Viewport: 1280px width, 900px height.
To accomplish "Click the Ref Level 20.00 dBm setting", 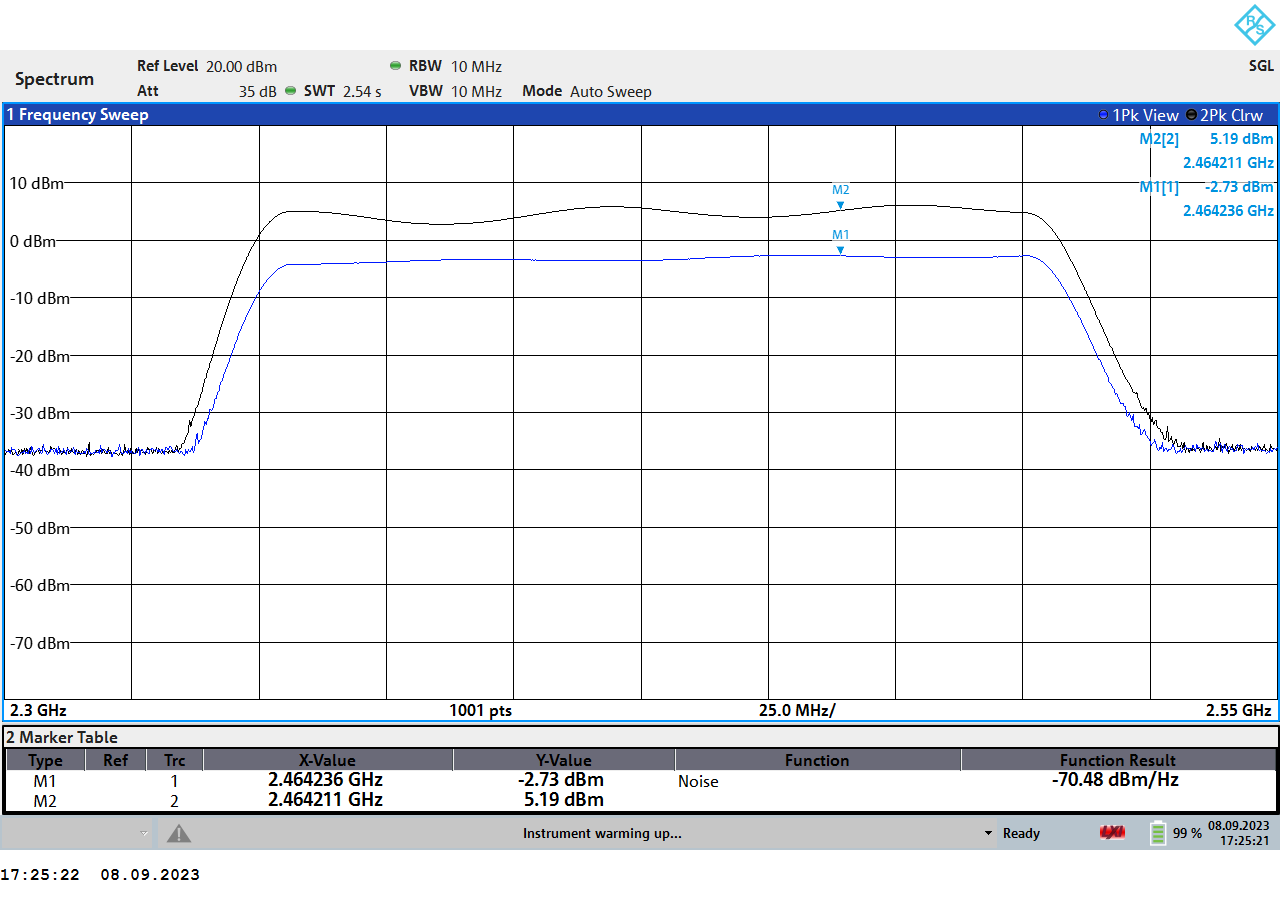I will click(207, 66).
